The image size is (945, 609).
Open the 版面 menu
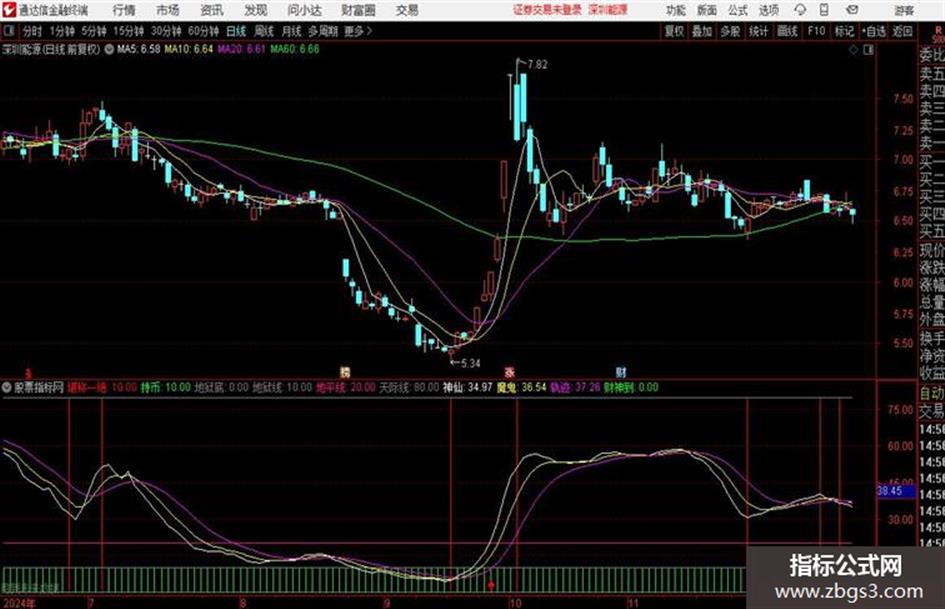coord(707,10)
